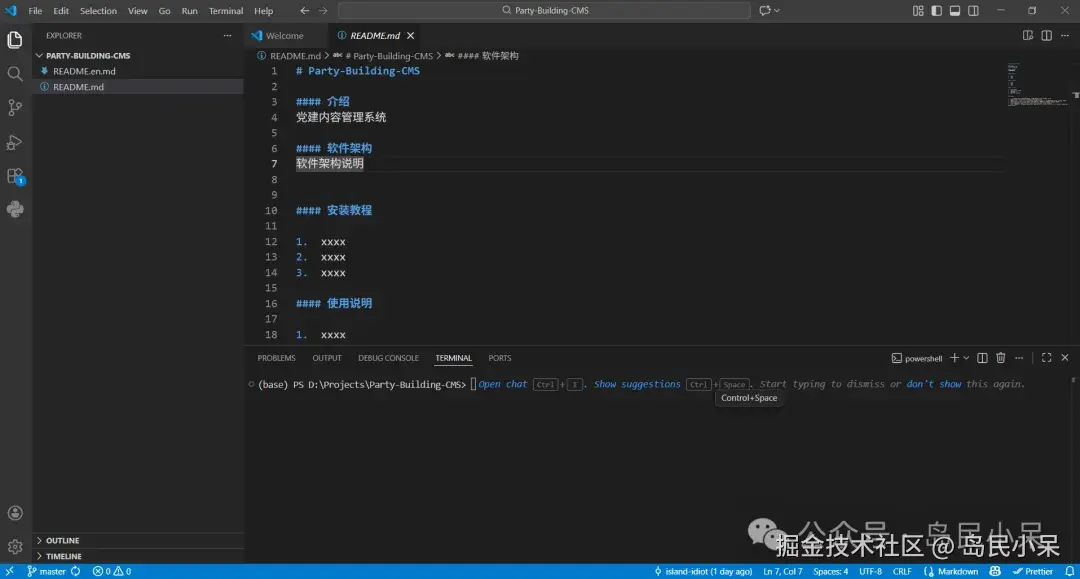Open the notifications bell
The height and width of the screenshot is (579, 1080).
1070,571
